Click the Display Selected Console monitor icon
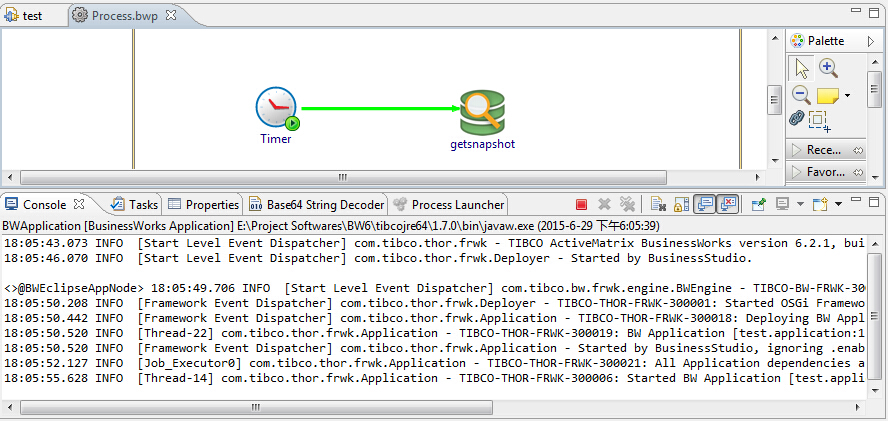 click(784, 204)
